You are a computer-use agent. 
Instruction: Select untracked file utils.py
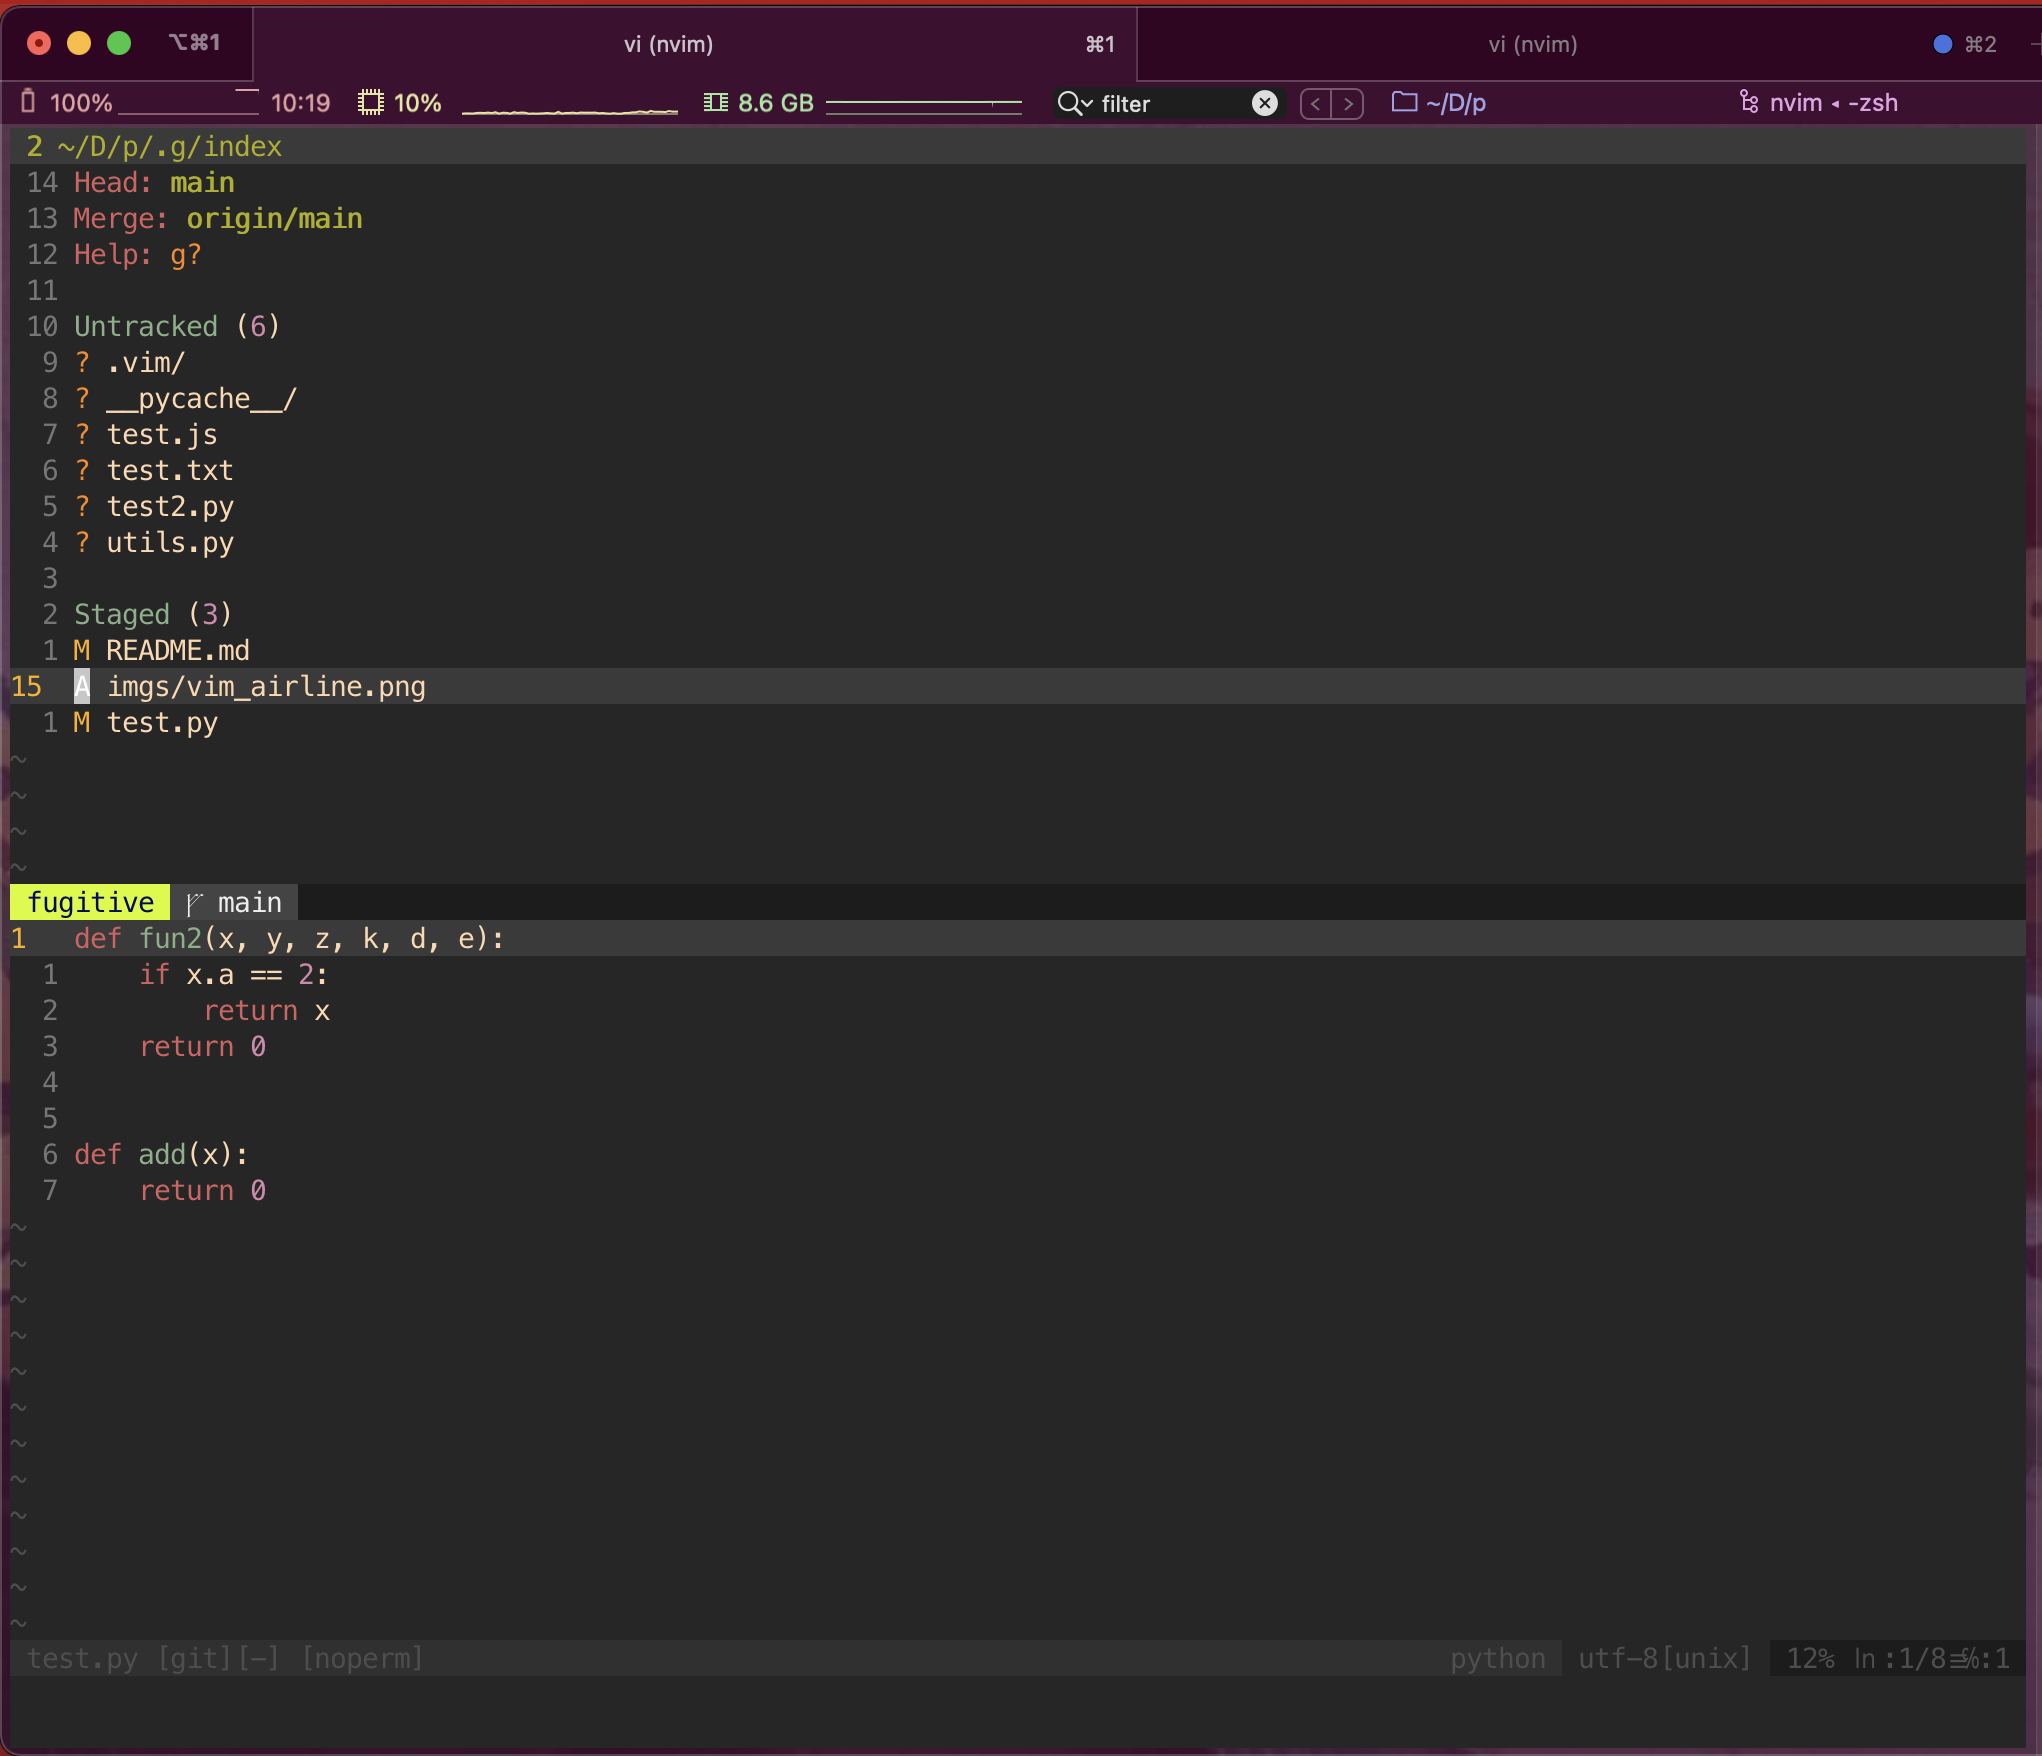pos(169,543)
